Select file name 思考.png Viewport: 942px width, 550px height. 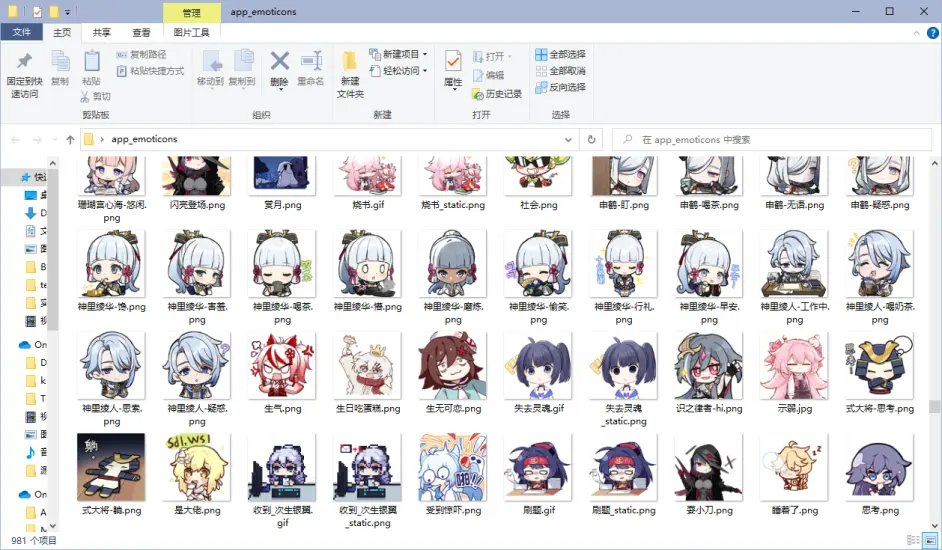tap(880, 510)
